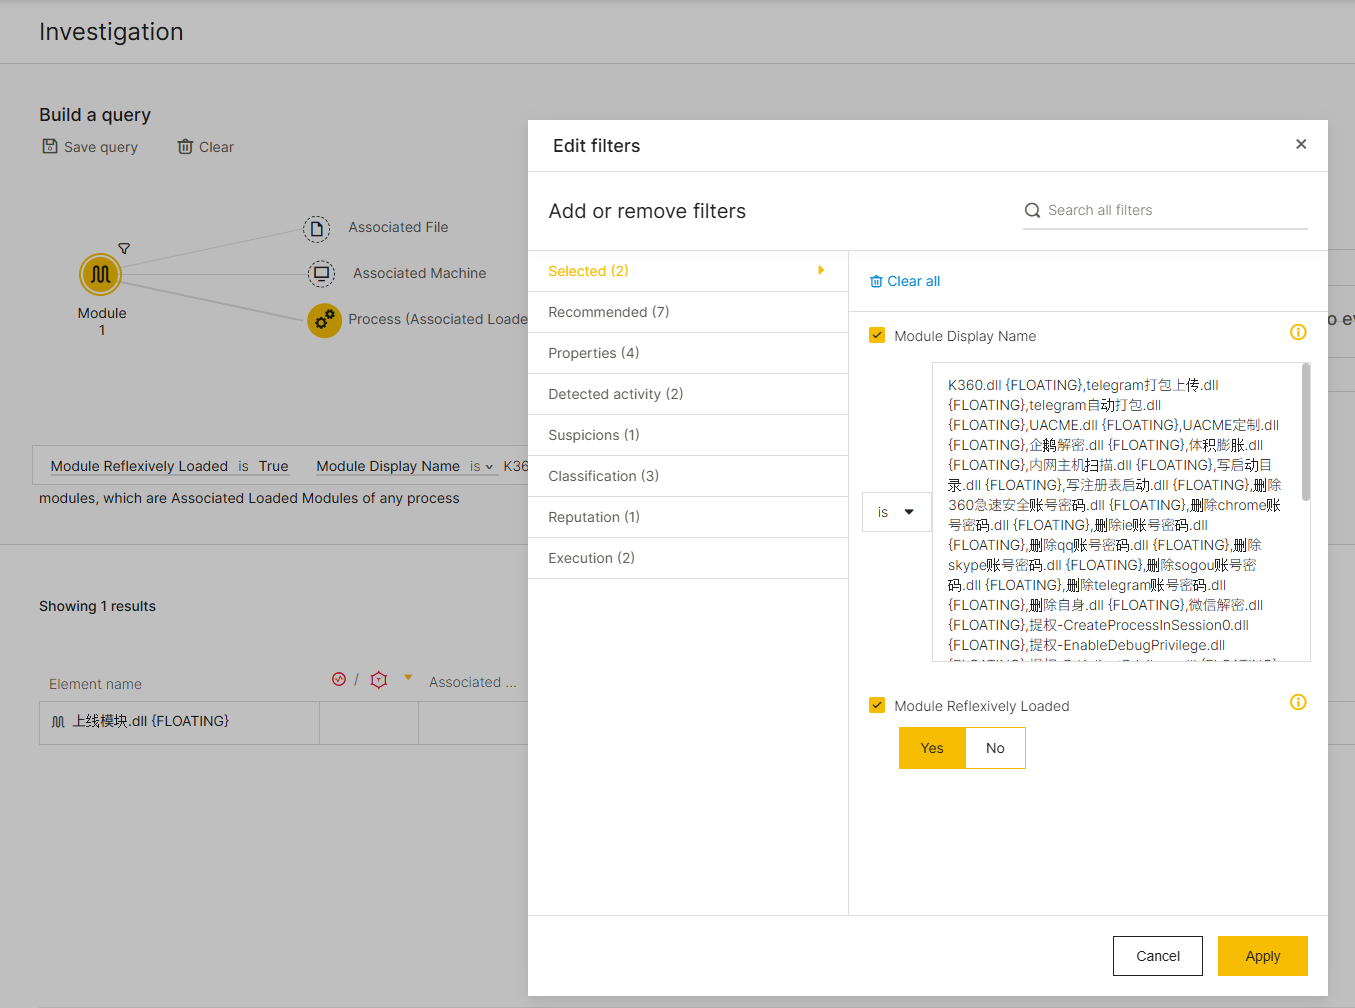Open the Selected (2) filter category
The height and width of the screenshot is (1008, 1355).
(x=688, y=271)
